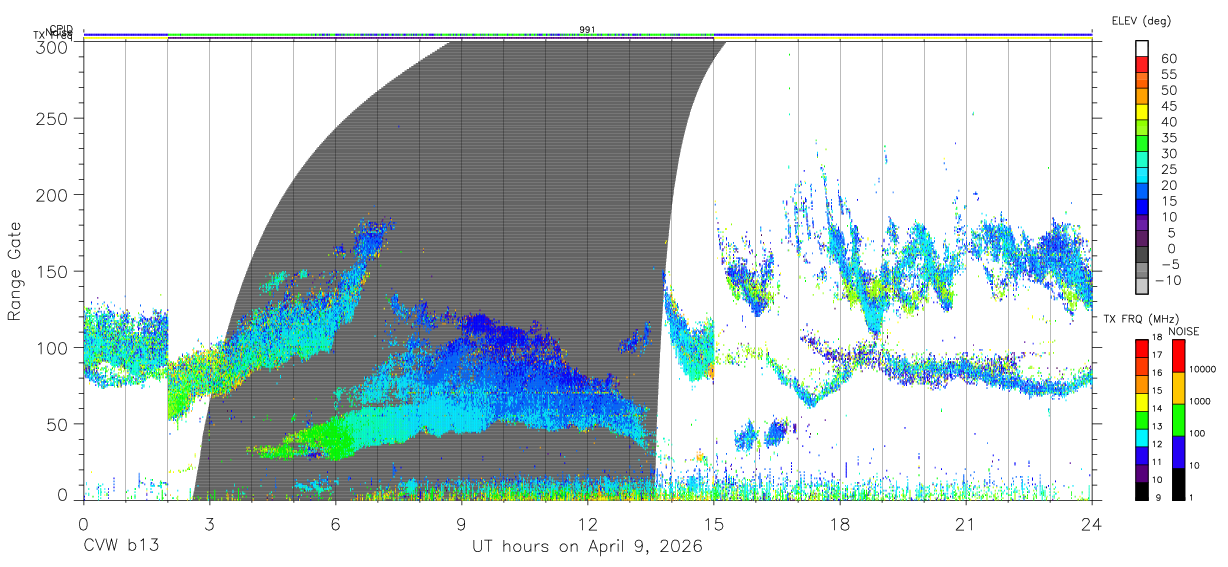This screenshot has width=1228, height=567.
Task: Click the "ELEV (deg)" color bar title
Action: point(1141,20)
